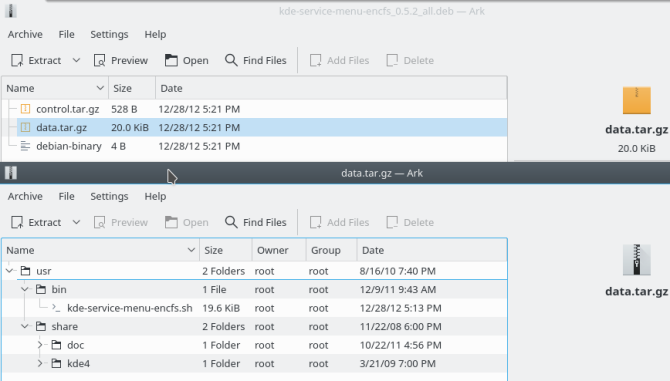Viewport: 670px width, 381px height.
Task: Open Extract dropdown arrow in data.tar.gz window
Action: 76,223
